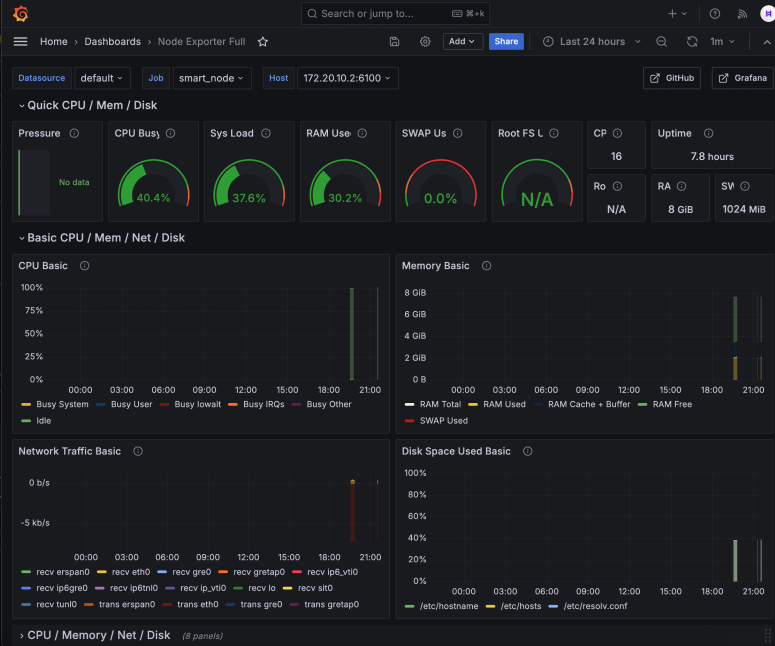Open dashboard settings gear icon
775x646 pixels.
(425, 42)
